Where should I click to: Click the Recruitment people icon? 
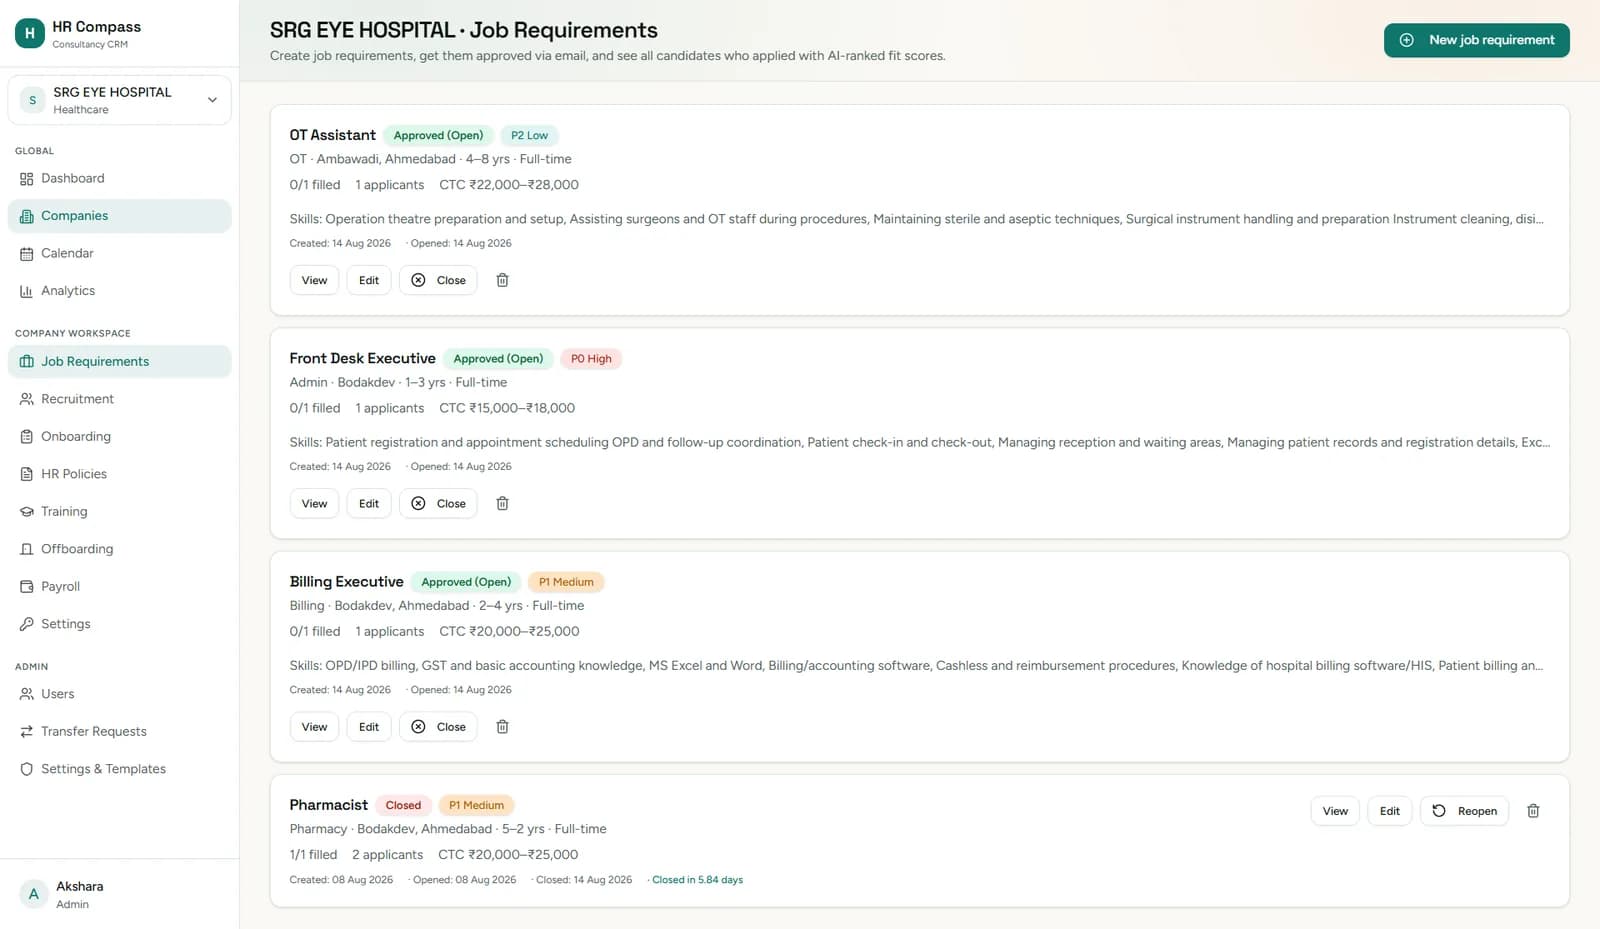pyautogui.click(x=27, y=399)
